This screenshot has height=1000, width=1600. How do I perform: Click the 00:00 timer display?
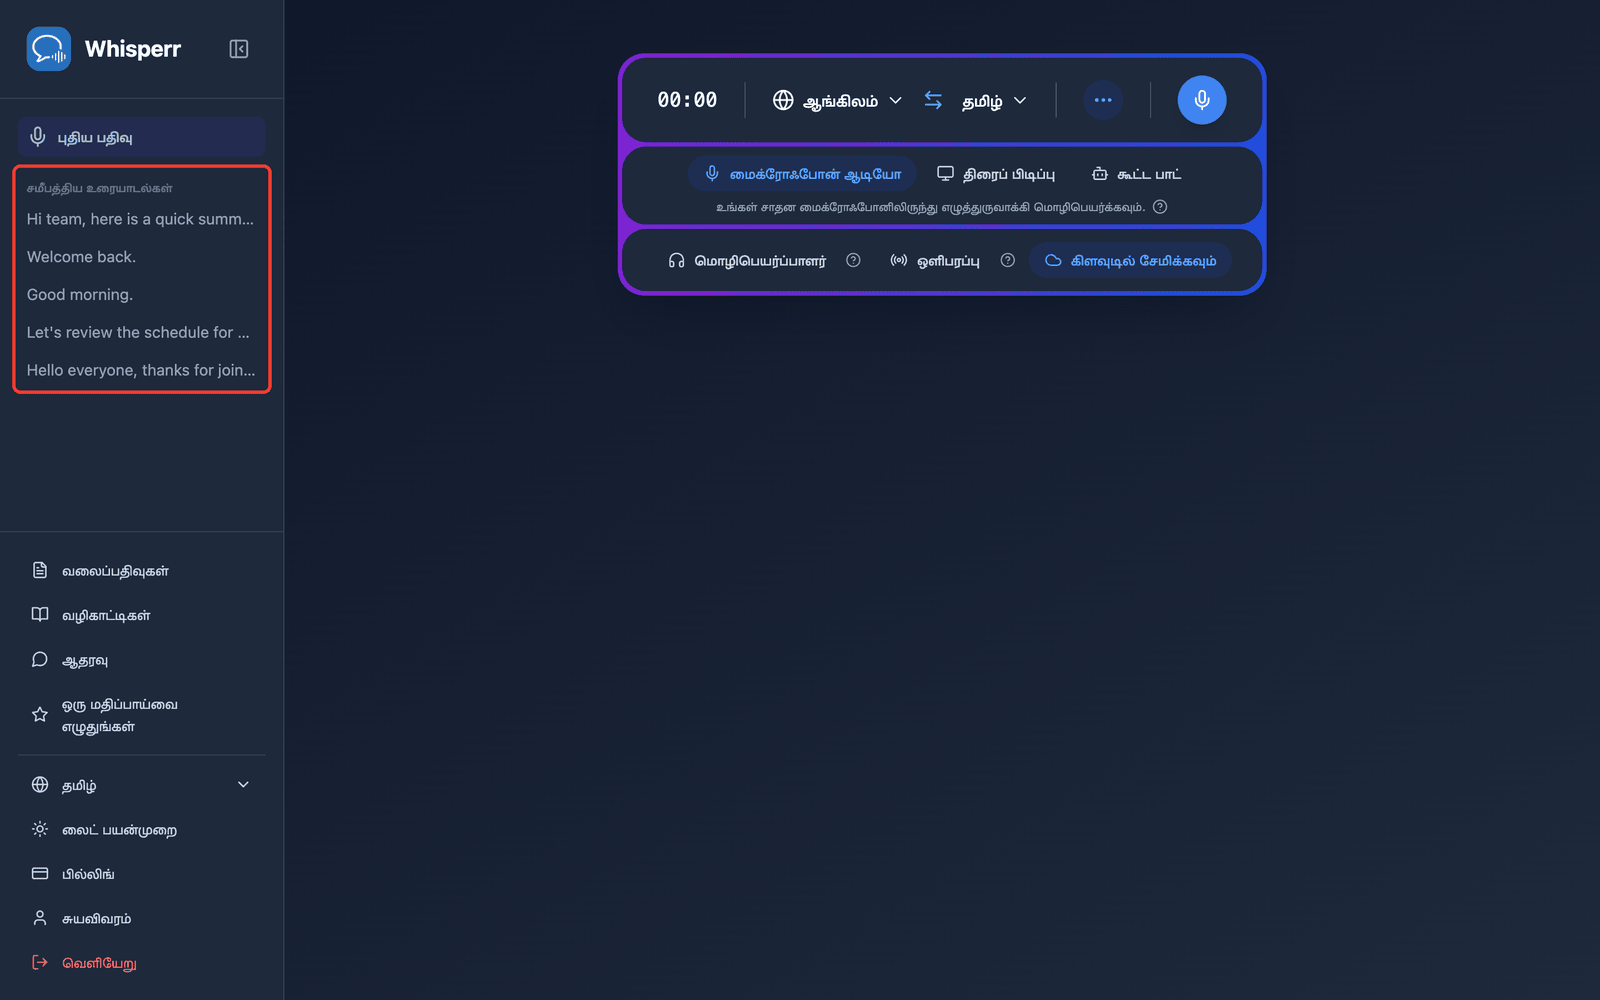[687, 100]
